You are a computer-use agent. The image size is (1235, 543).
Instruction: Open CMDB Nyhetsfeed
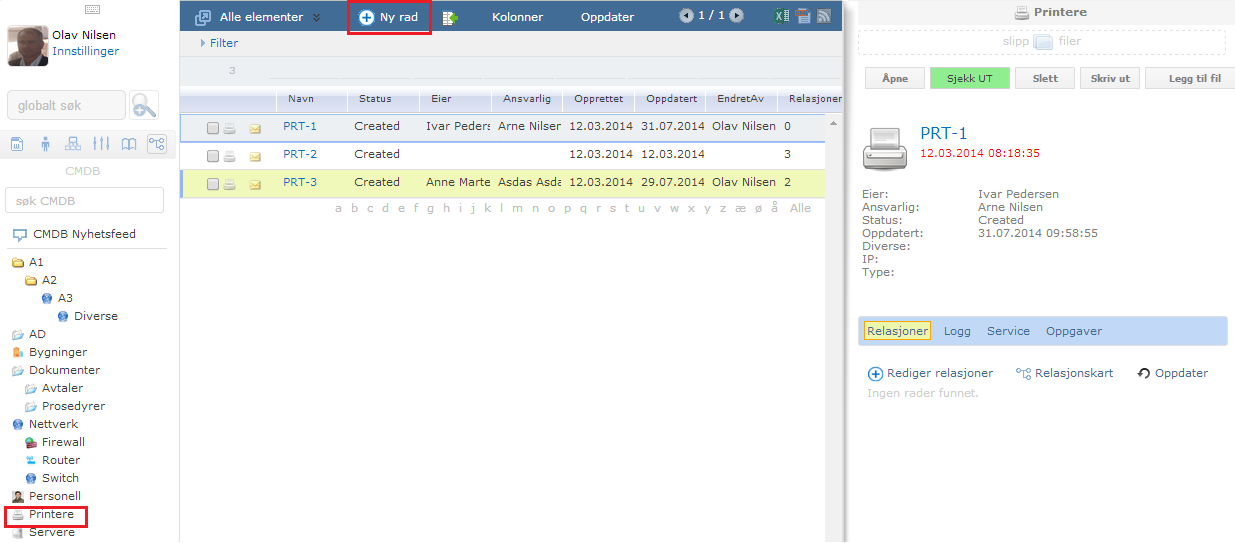click(x=84, y=234)
